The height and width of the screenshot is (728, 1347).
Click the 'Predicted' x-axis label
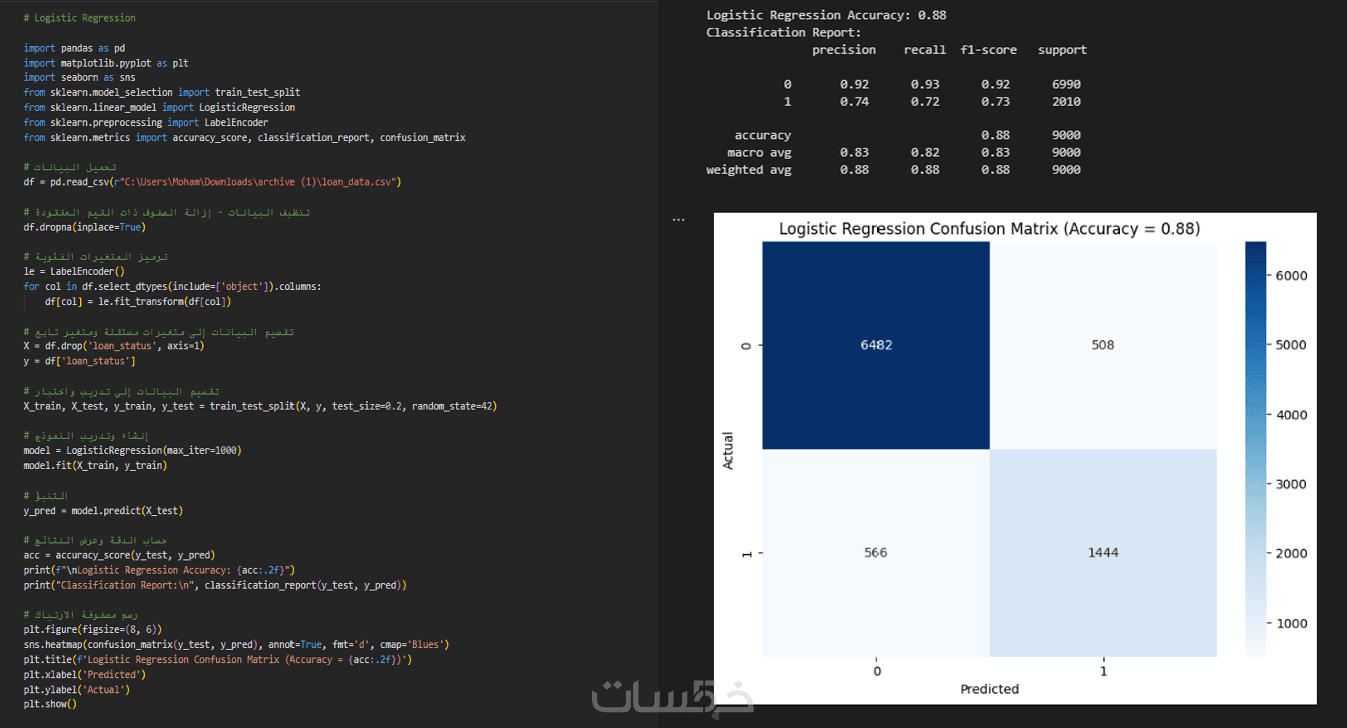[x=989, y=689]
